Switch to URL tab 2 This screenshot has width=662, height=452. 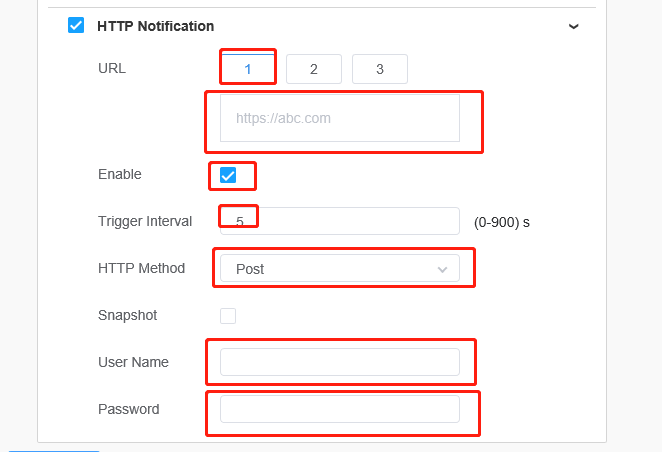click(314, 69)
